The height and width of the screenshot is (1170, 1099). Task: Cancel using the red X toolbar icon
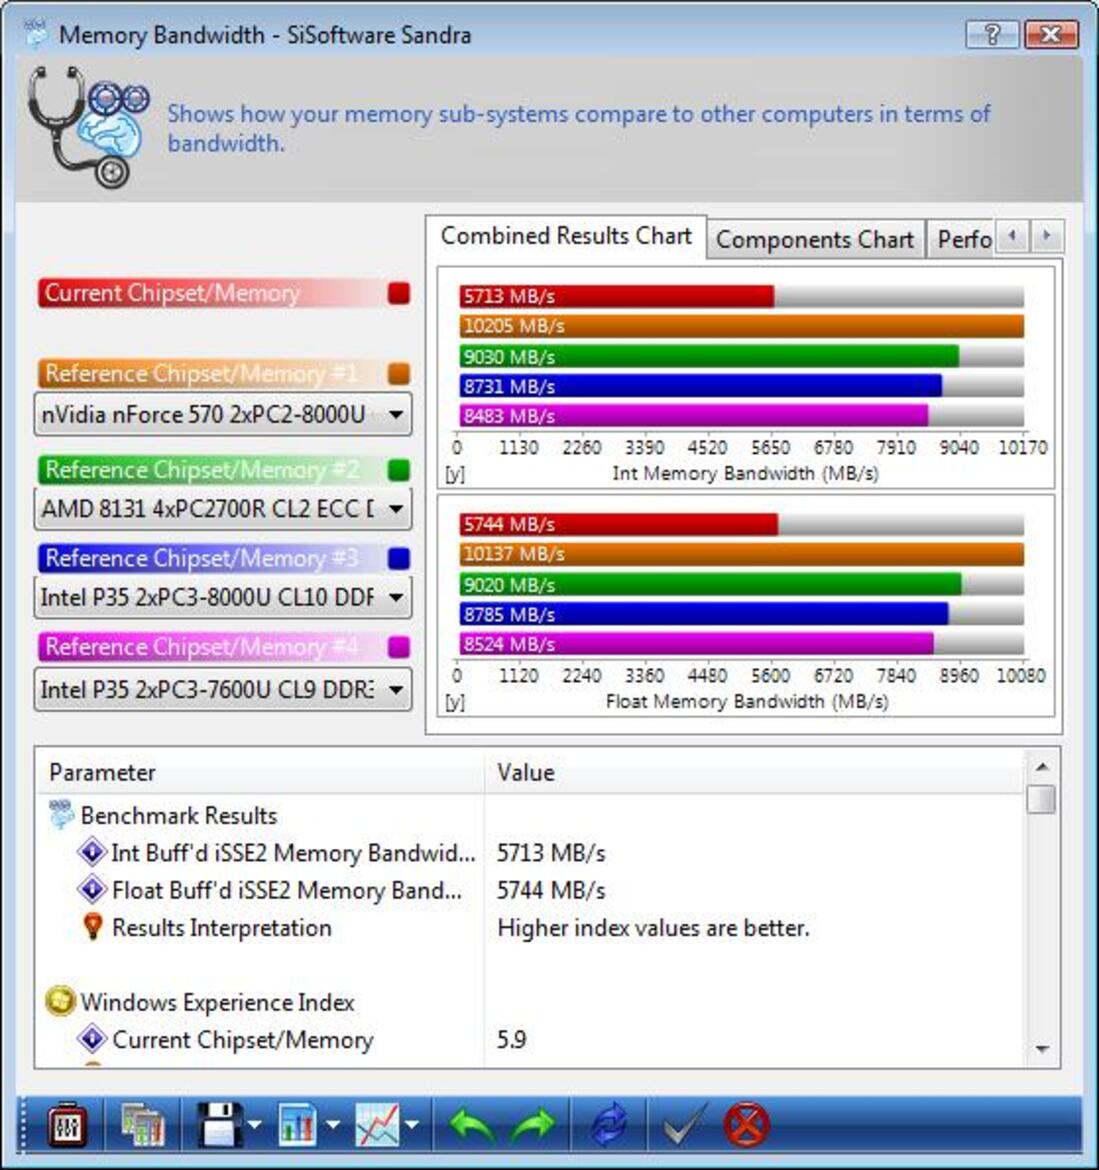(x=745, y=1123)
